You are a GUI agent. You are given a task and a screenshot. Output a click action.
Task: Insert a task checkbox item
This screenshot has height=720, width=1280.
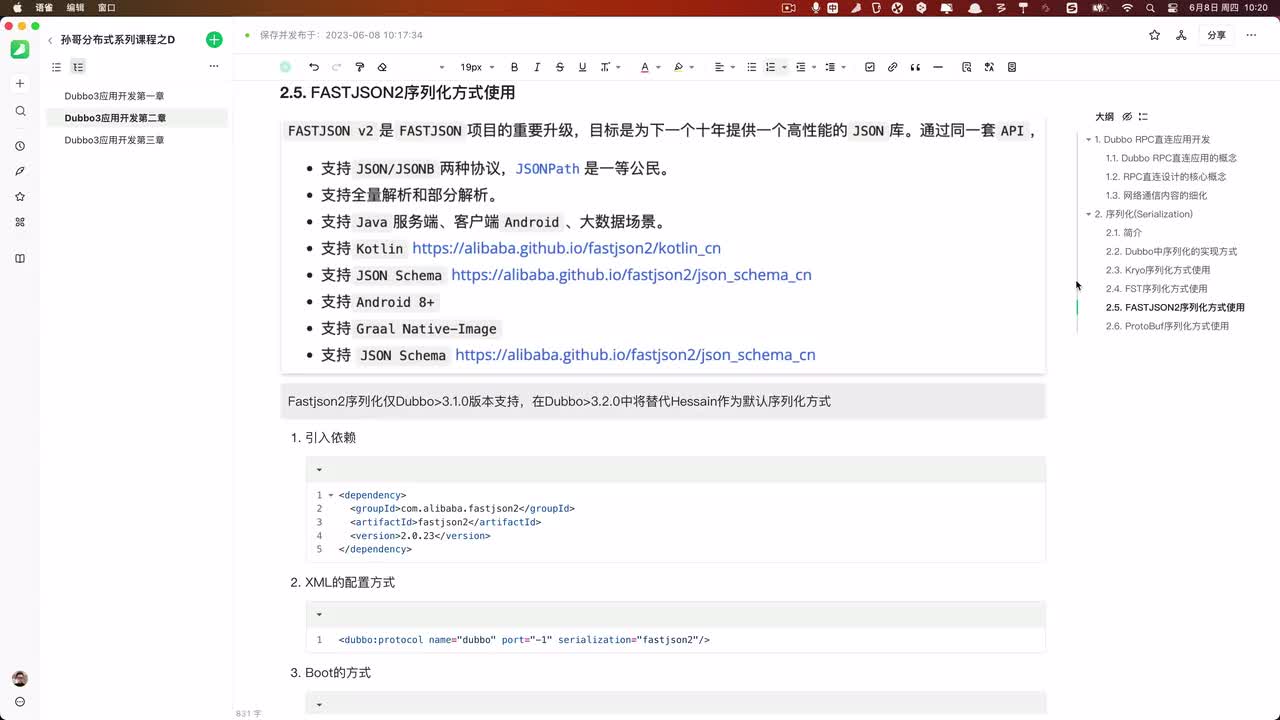[870, 67]
